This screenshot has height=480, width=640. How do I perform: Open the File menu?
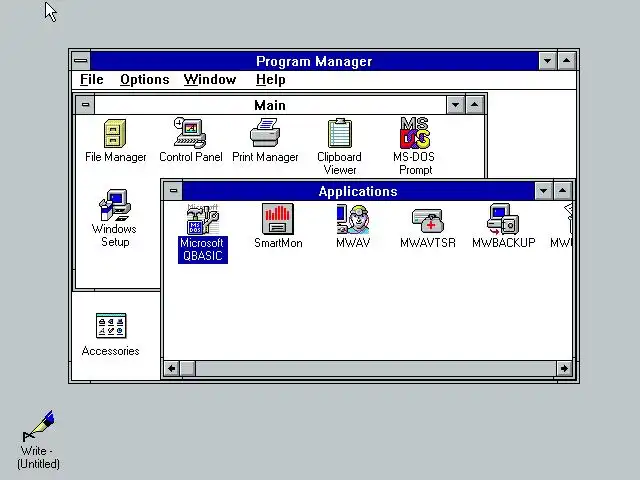pos(91,80)
